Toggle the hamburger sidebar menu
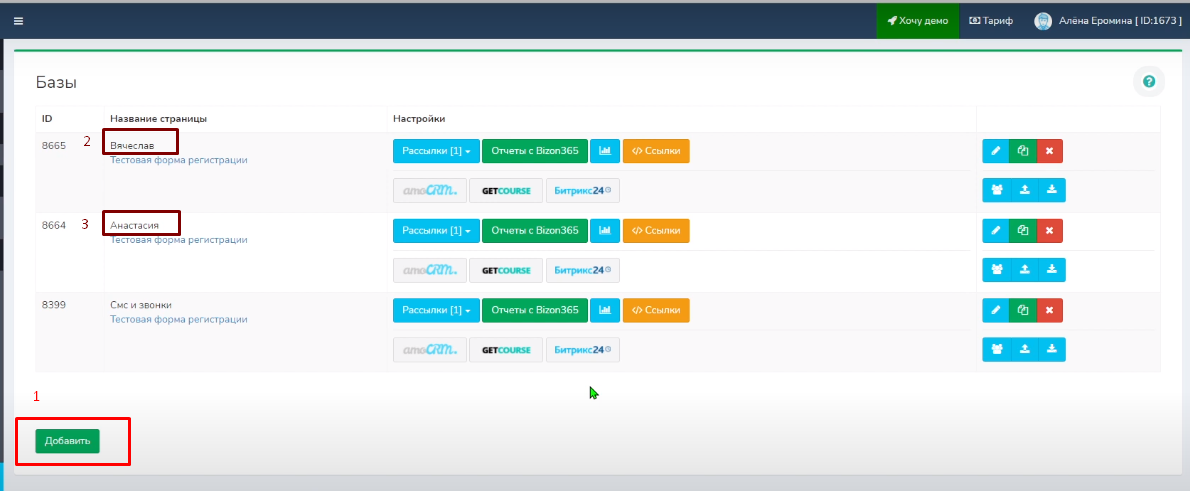This screenshot has width=1190, height=491. click(18, 21)
